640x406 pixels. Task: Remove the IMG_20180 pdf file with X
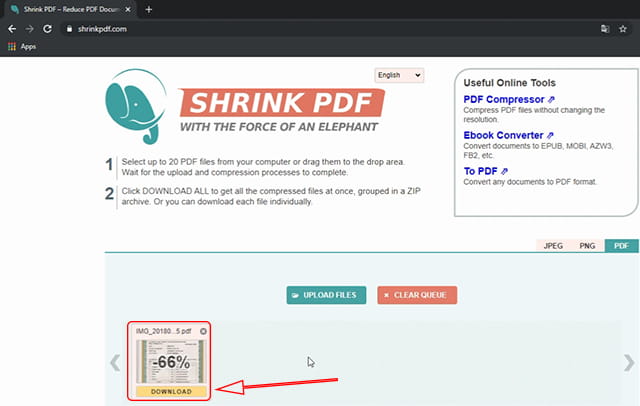coord(203,331)
